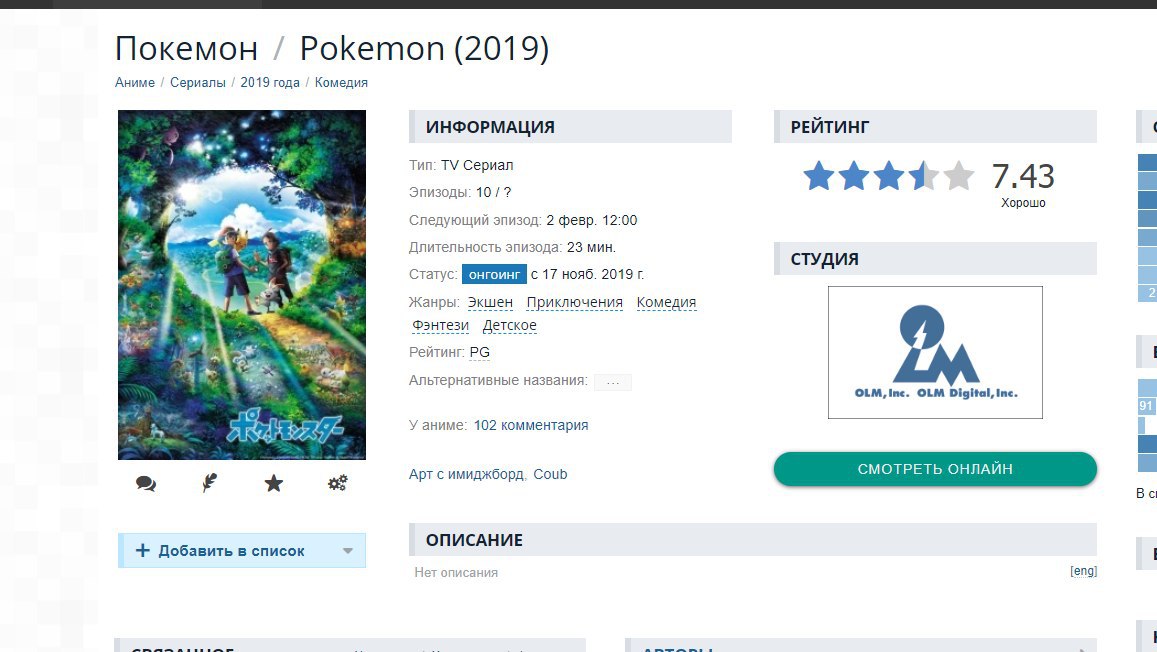Click the fourth half-filled rating star
This screenshot has height=652, width=1157.
(x=924, y=176)
